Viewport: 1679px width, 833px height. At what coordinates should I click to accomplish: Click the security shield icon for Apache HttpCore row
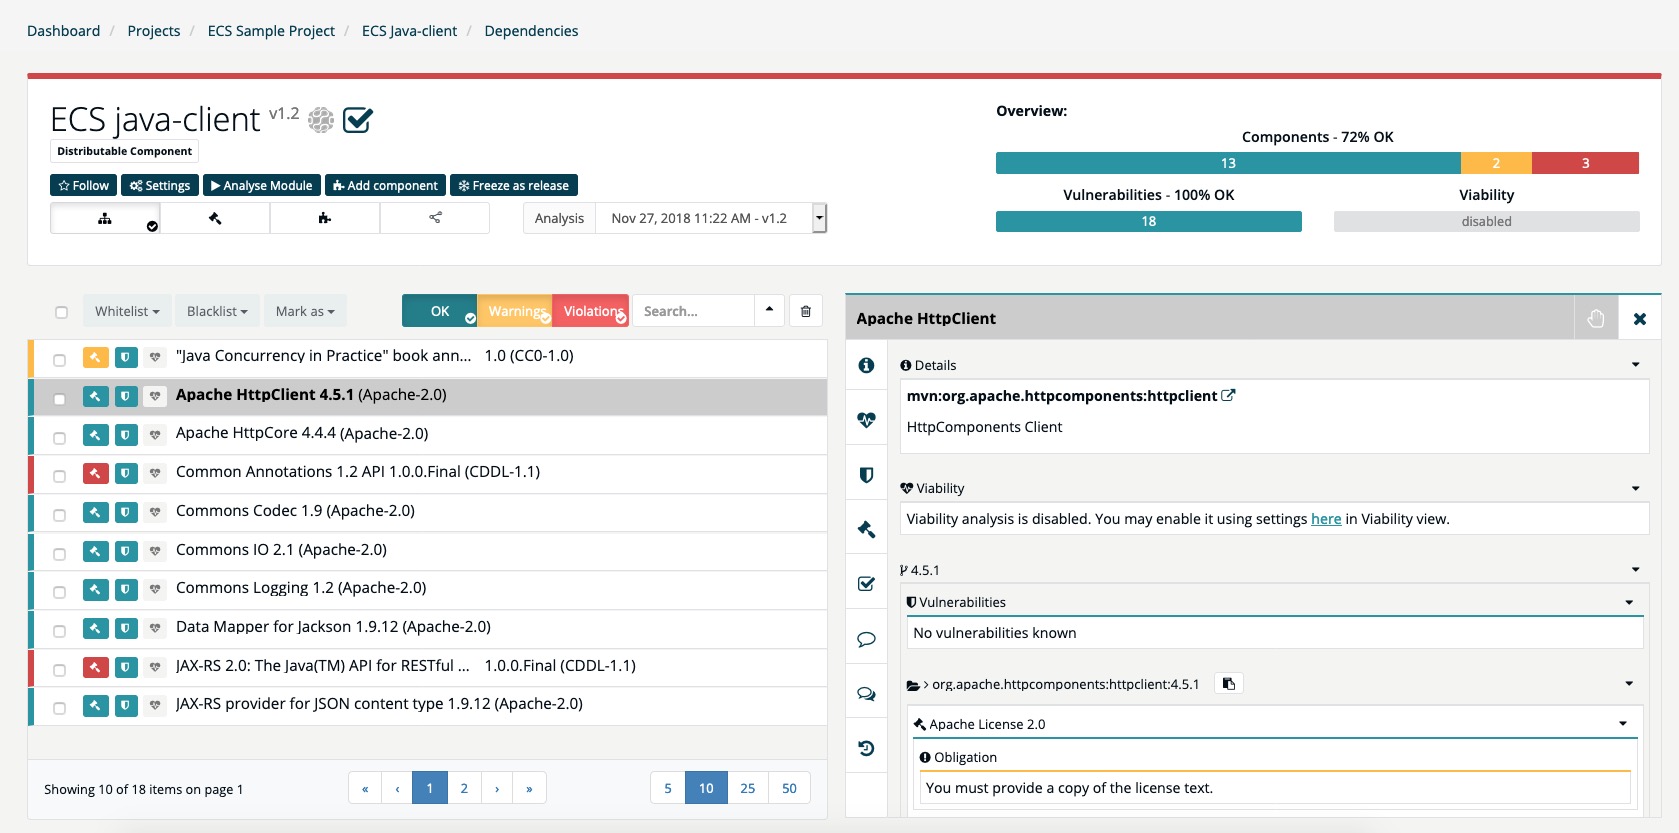125,435
